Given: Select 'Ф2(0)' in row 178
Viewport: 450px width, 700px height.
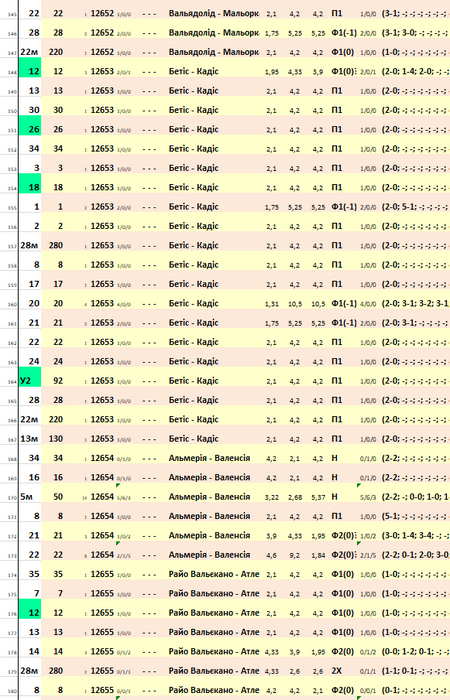Looking at the screenshot, I should coord(342,652).
